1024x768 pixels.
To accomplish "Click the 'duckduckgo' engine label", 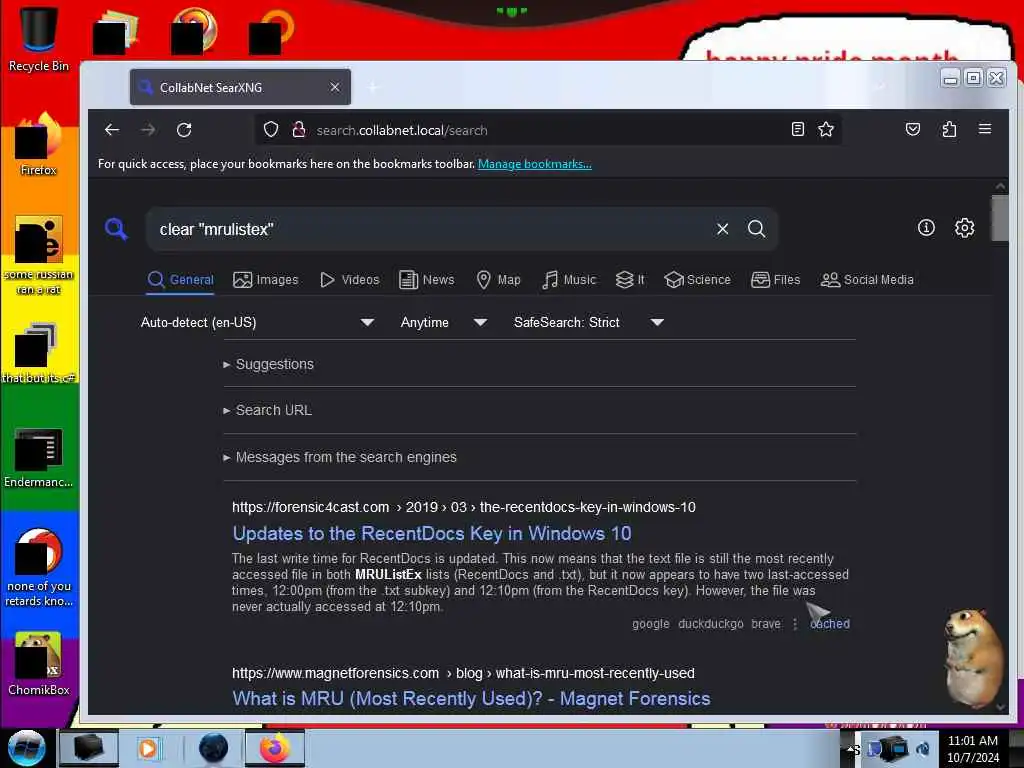I will point(711,624).
